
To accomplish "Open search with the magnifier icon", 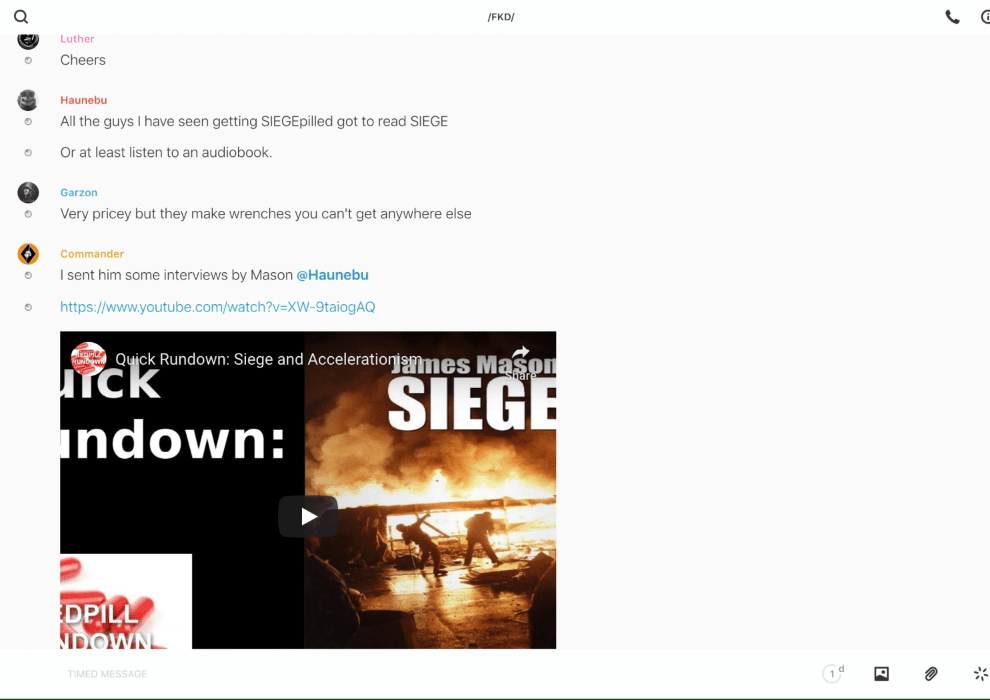I will (x=21, y=17).
